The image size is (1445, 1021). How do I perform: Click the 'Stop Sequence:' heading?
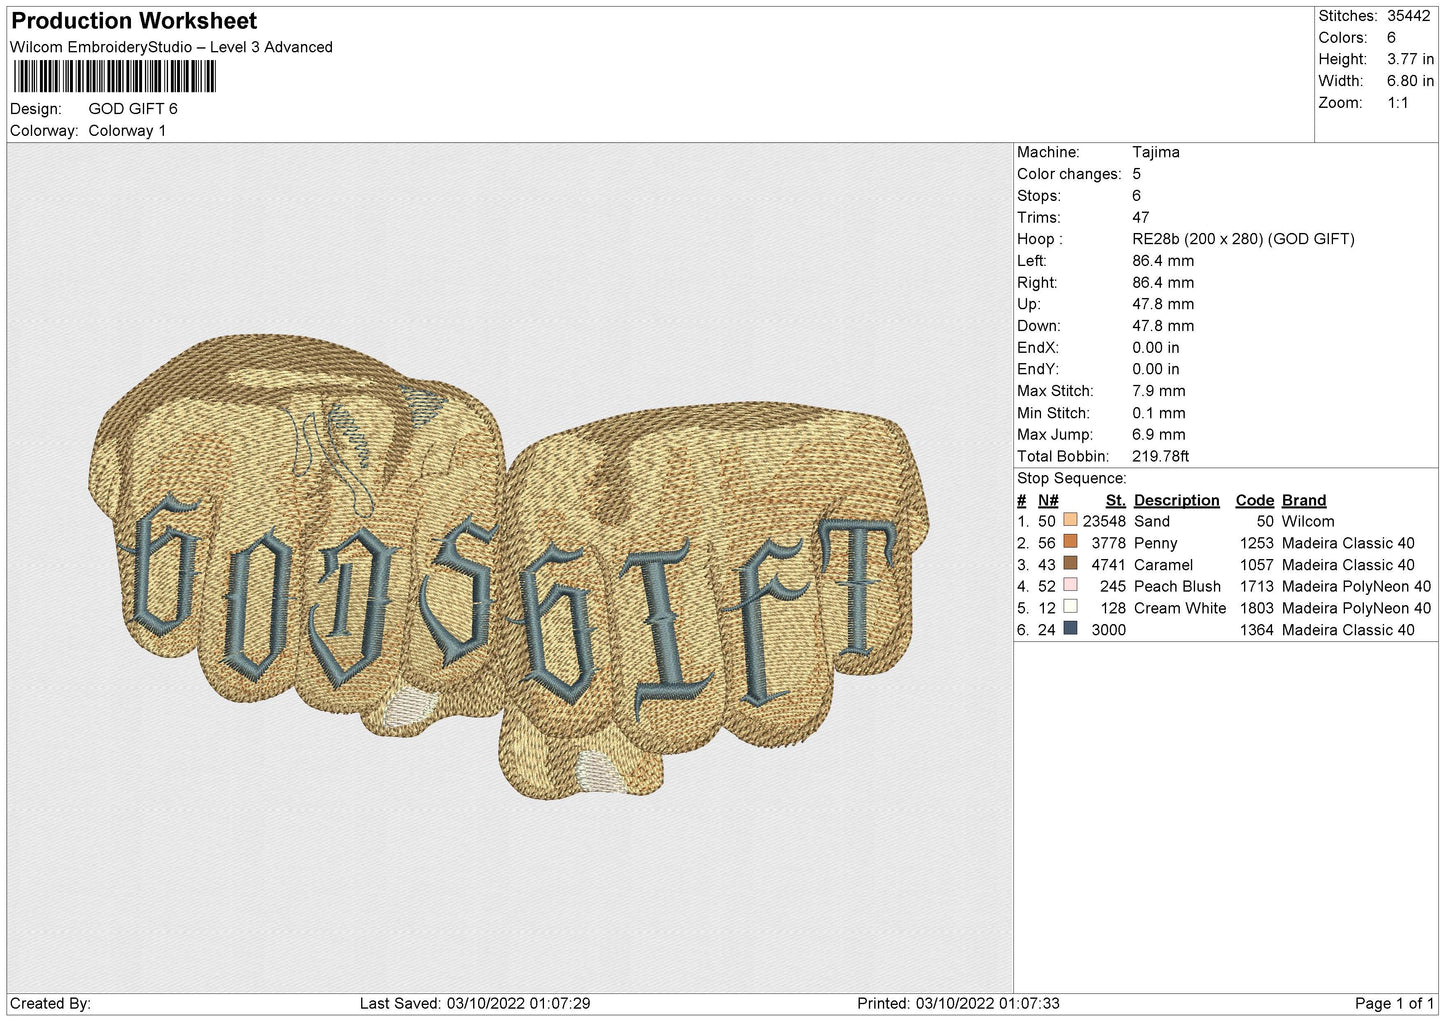tap(1071, 478)
